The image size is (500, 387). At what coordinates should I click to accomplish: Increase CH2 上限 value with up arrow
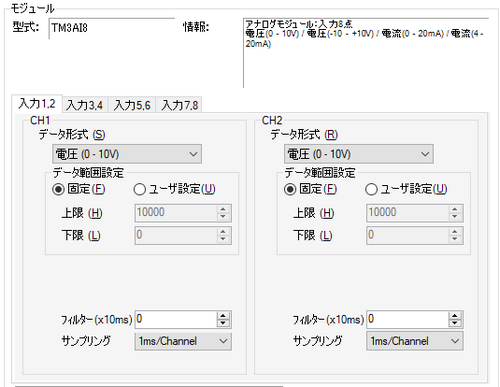coord(455,209)
